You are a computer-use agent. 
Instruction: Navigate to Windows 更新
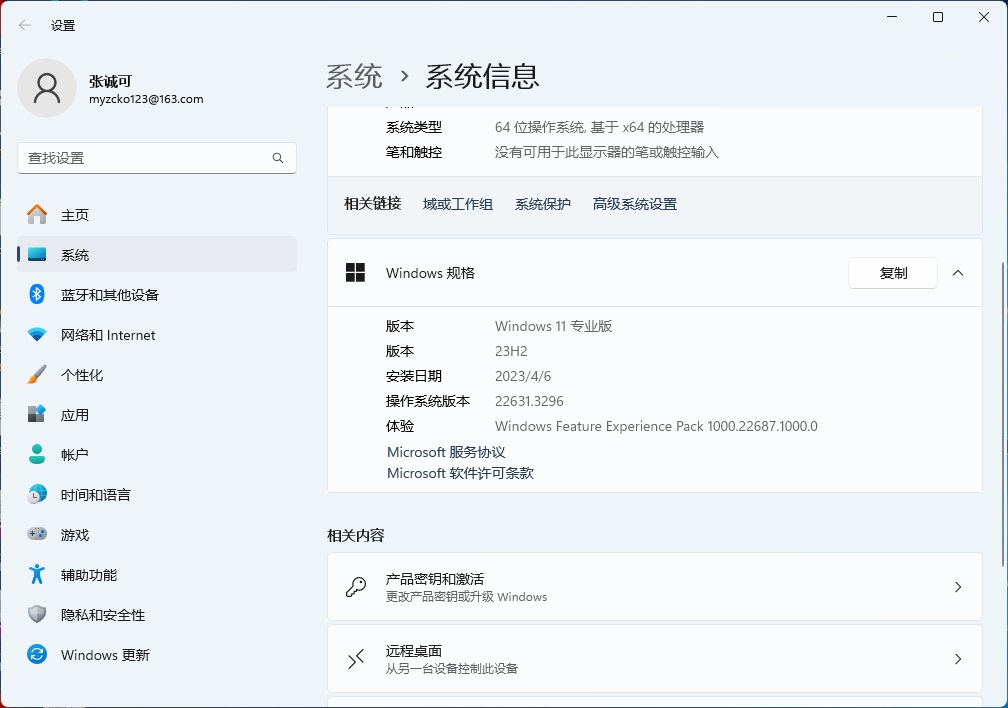click(x=157, y=655)
